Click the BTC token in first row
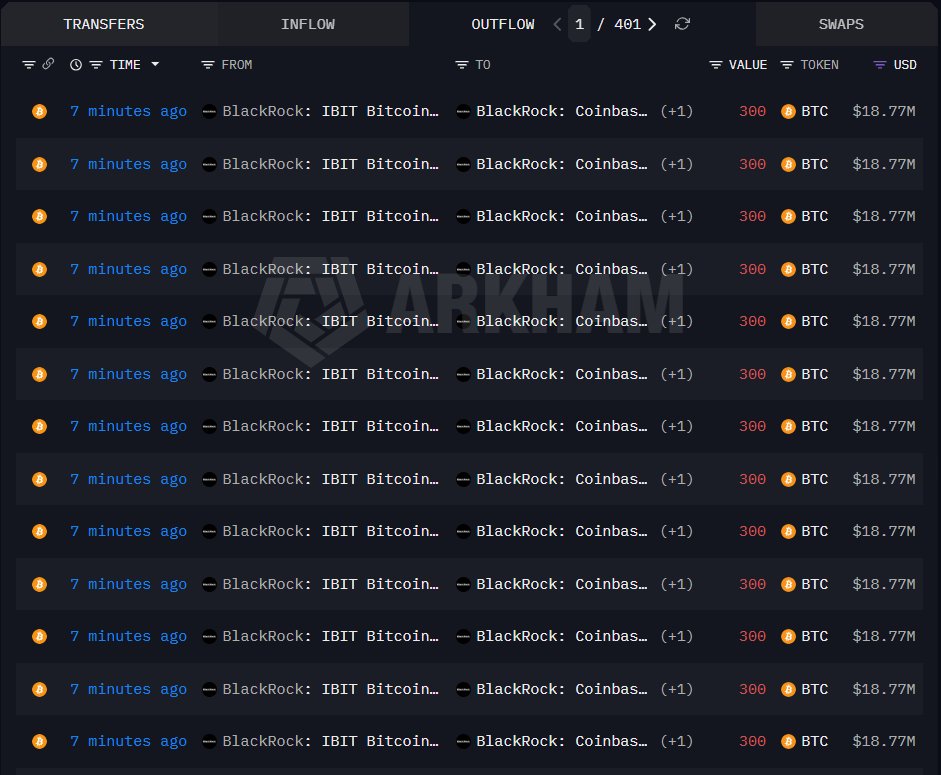This screenshot has width=941, height=775. pyautogui.click(x=805, y=111)
